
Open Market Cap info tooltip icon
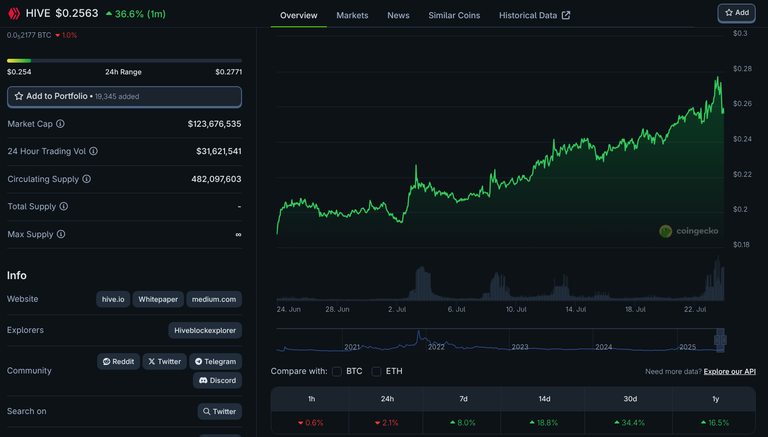(60, 124)
